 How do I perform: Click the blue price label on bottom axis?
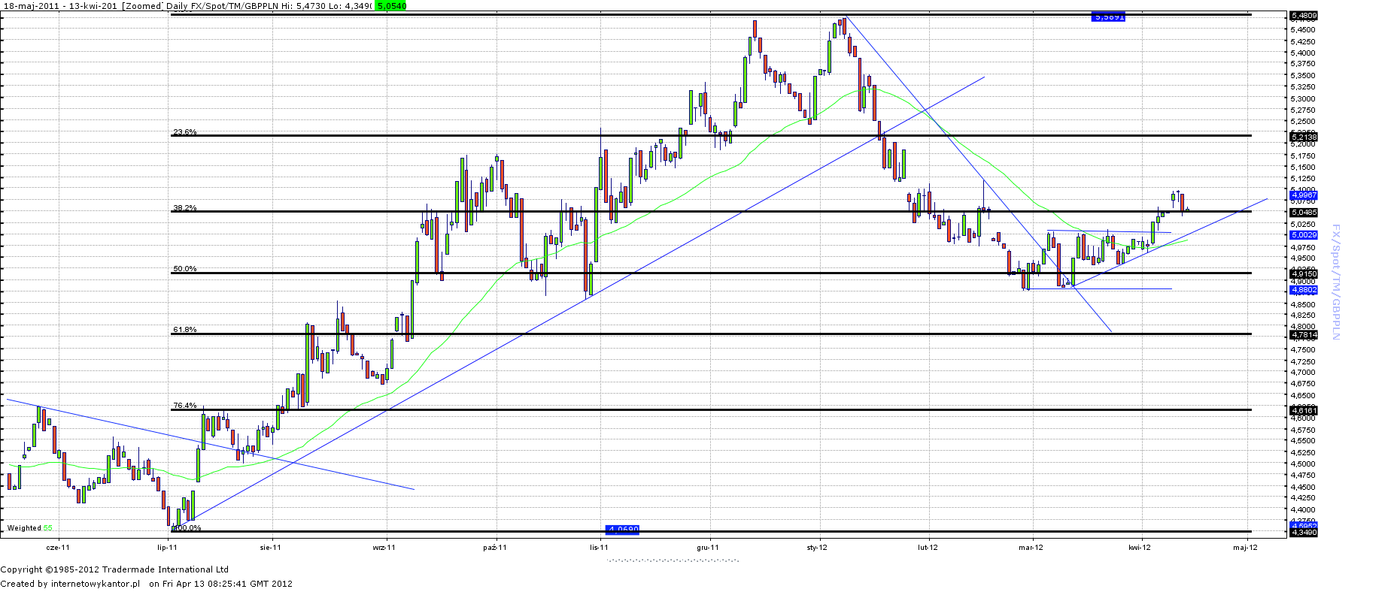[623, 529]
